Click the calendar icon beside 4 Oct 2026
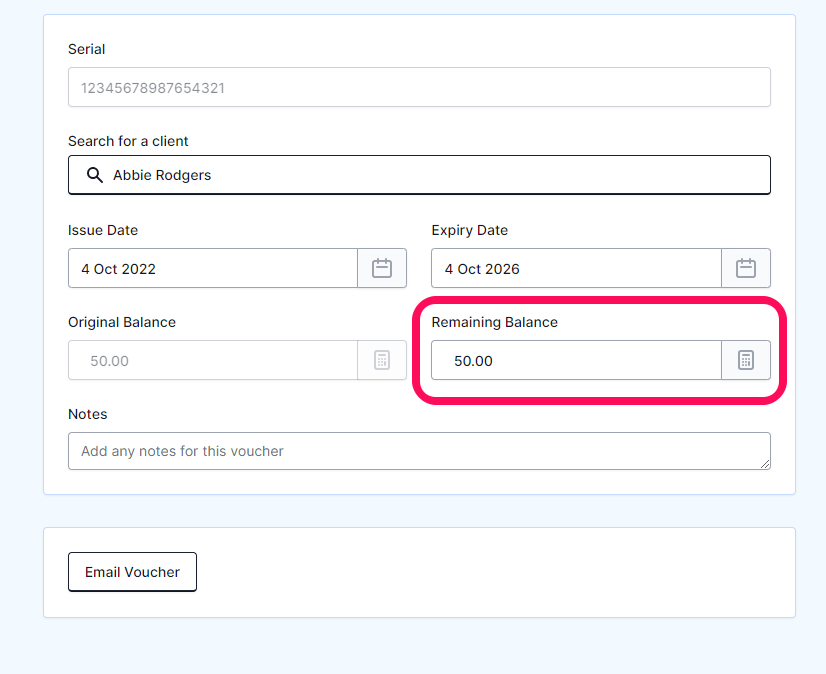This screenshot has height=674, width=826. point(745,268)
